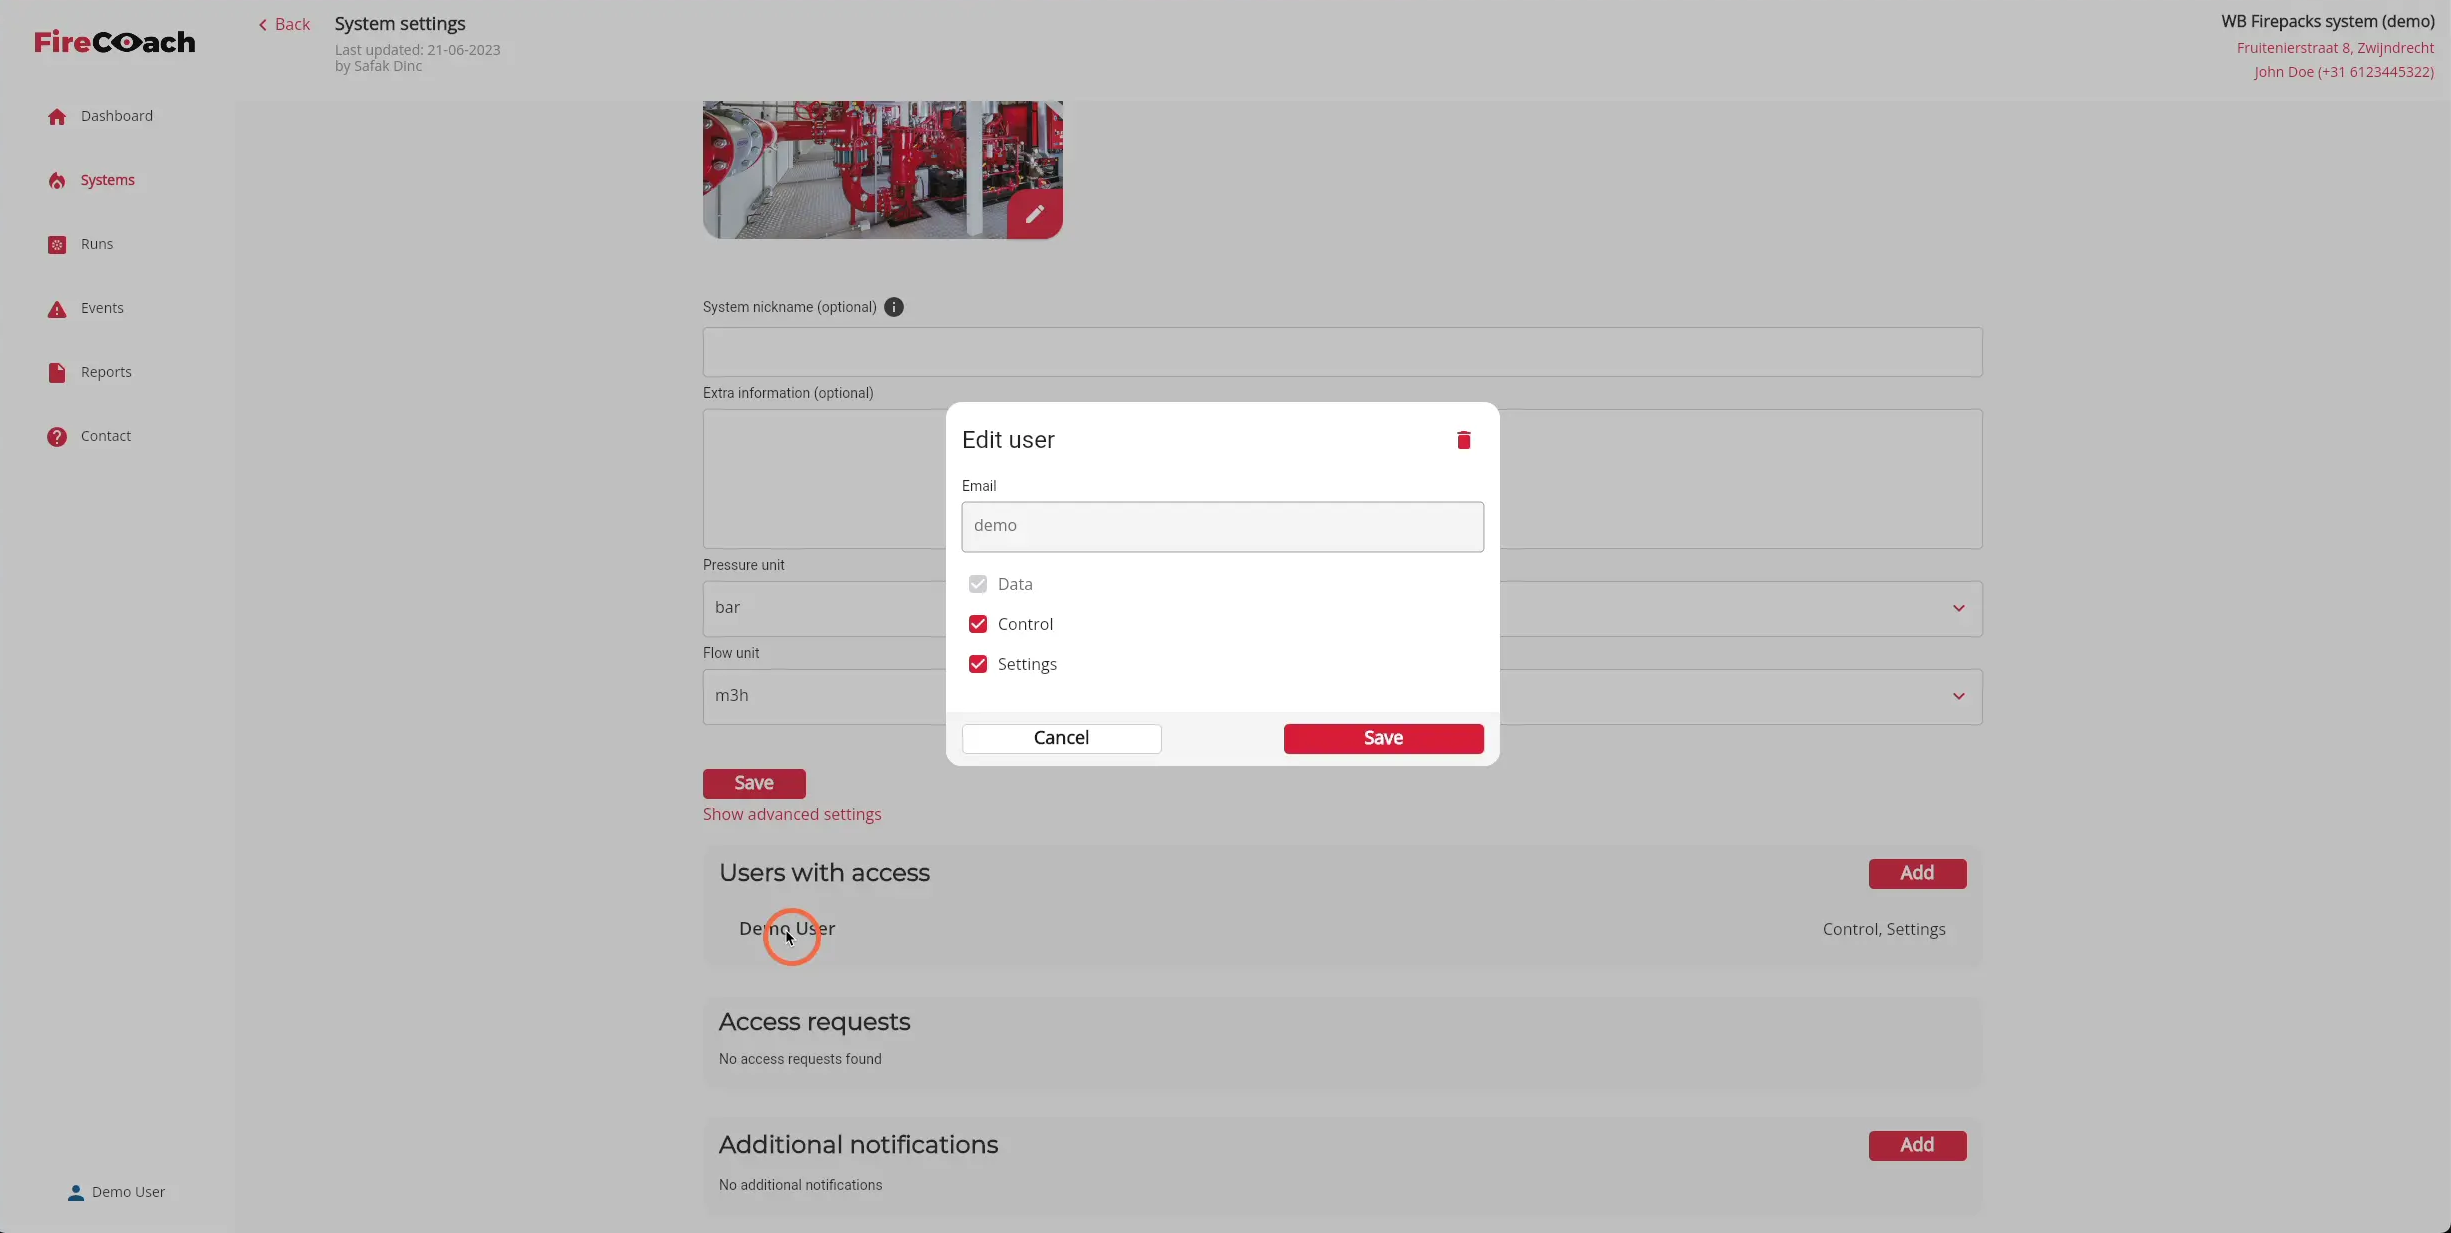Click the Dashboard home icon
The image size is (2451, 1233).
pos(57,117)
